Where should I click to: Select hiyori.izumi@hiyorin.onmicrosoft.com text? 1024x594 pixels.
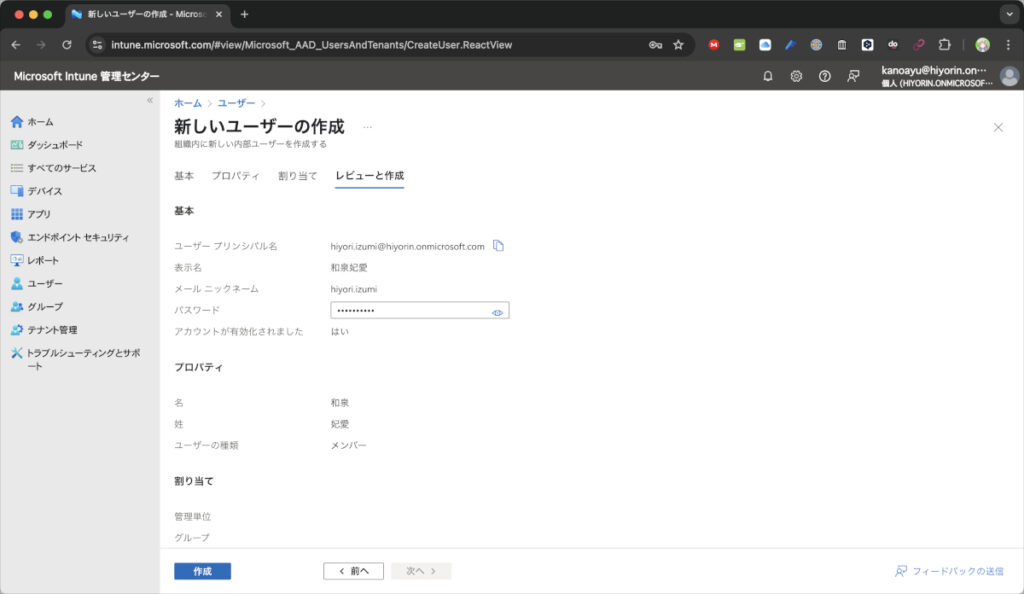(x=408, y=247)
